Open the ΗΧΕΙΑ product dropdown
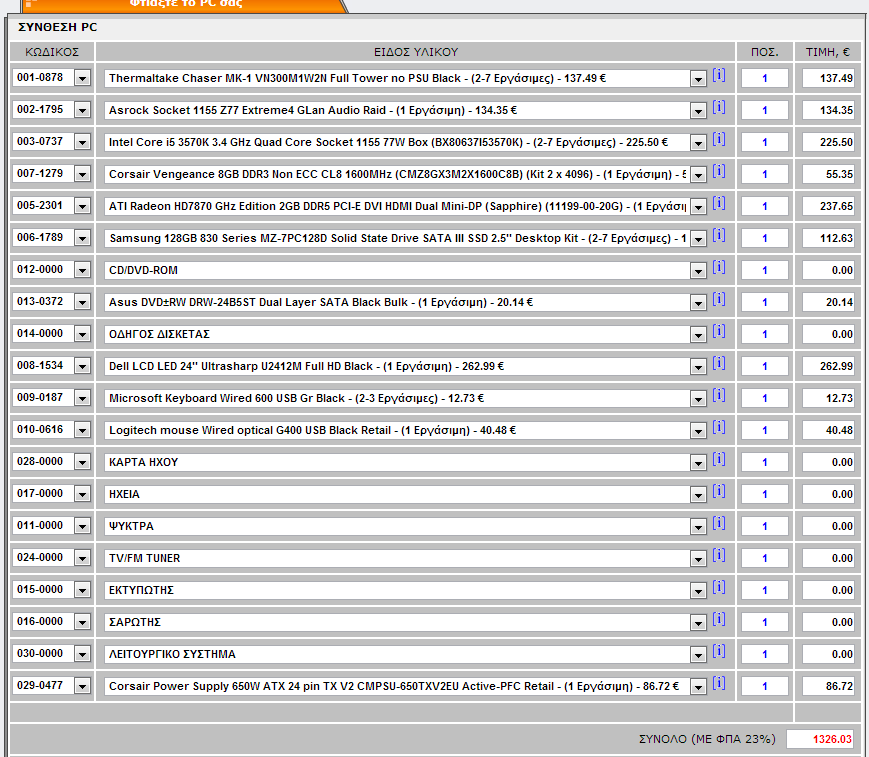The image size is (869, 757). [698, 495]
